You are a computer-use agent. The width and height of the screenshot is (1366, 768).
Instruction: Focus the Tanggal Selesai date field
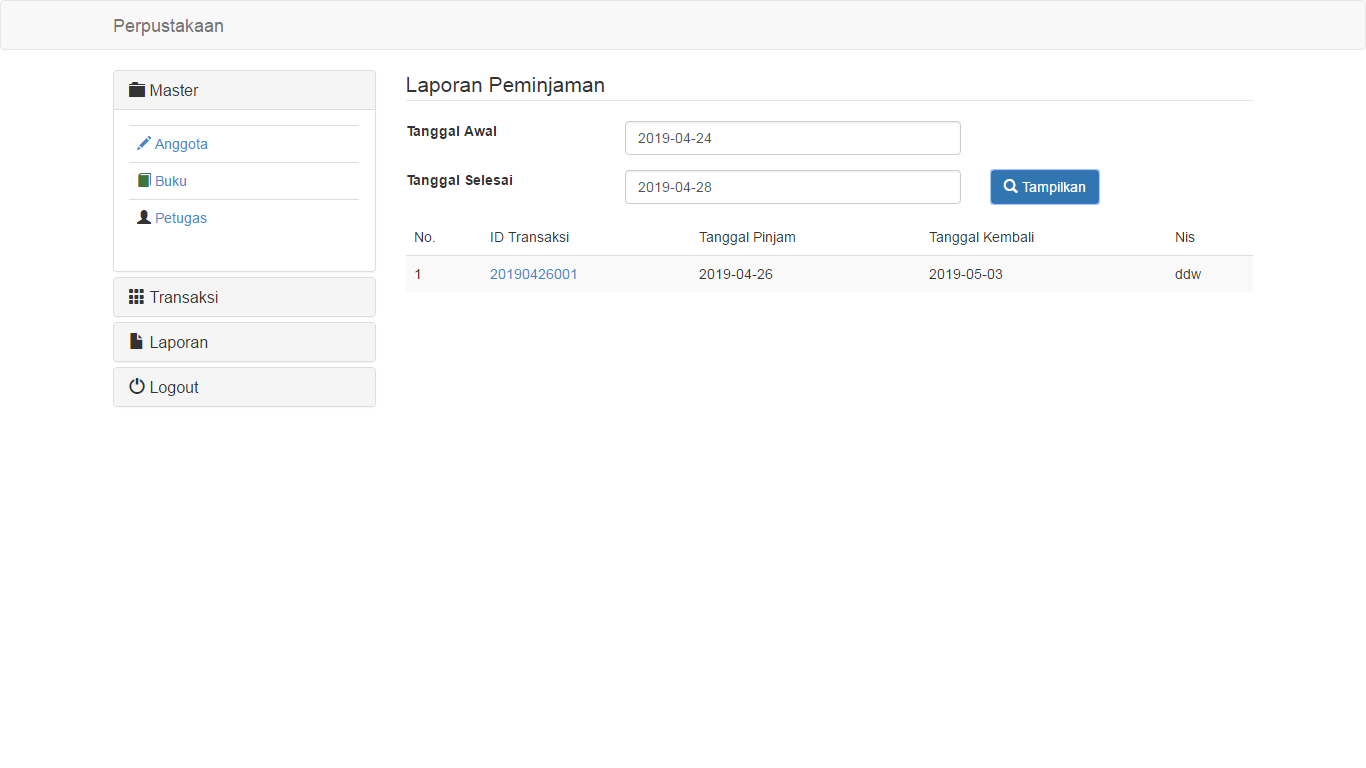click(792, 187)
